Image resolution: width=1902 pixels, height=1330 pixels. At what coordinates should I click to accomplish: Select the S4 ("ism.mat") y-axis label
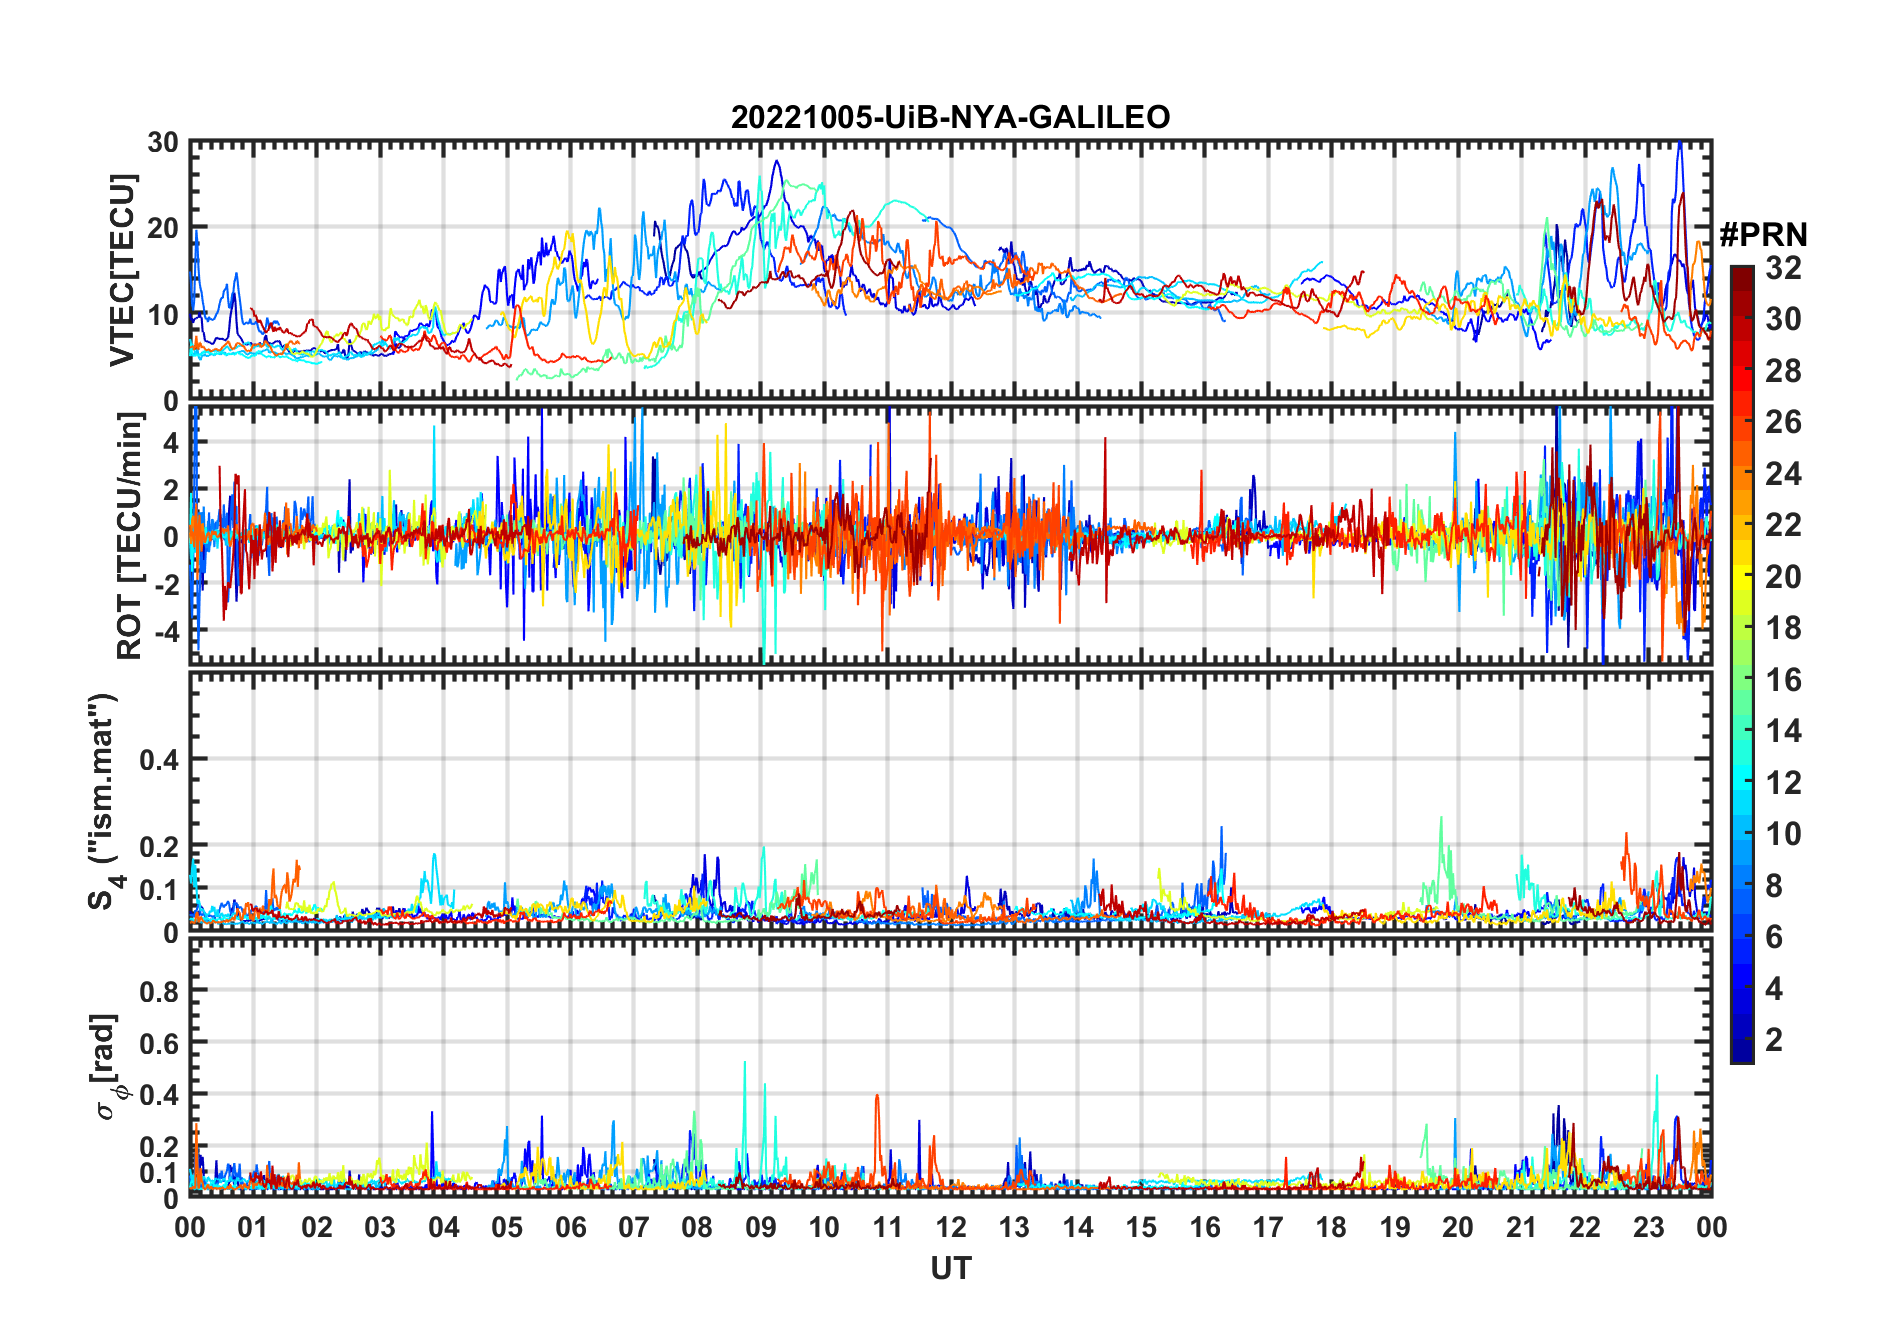click(x=104, y=802)
